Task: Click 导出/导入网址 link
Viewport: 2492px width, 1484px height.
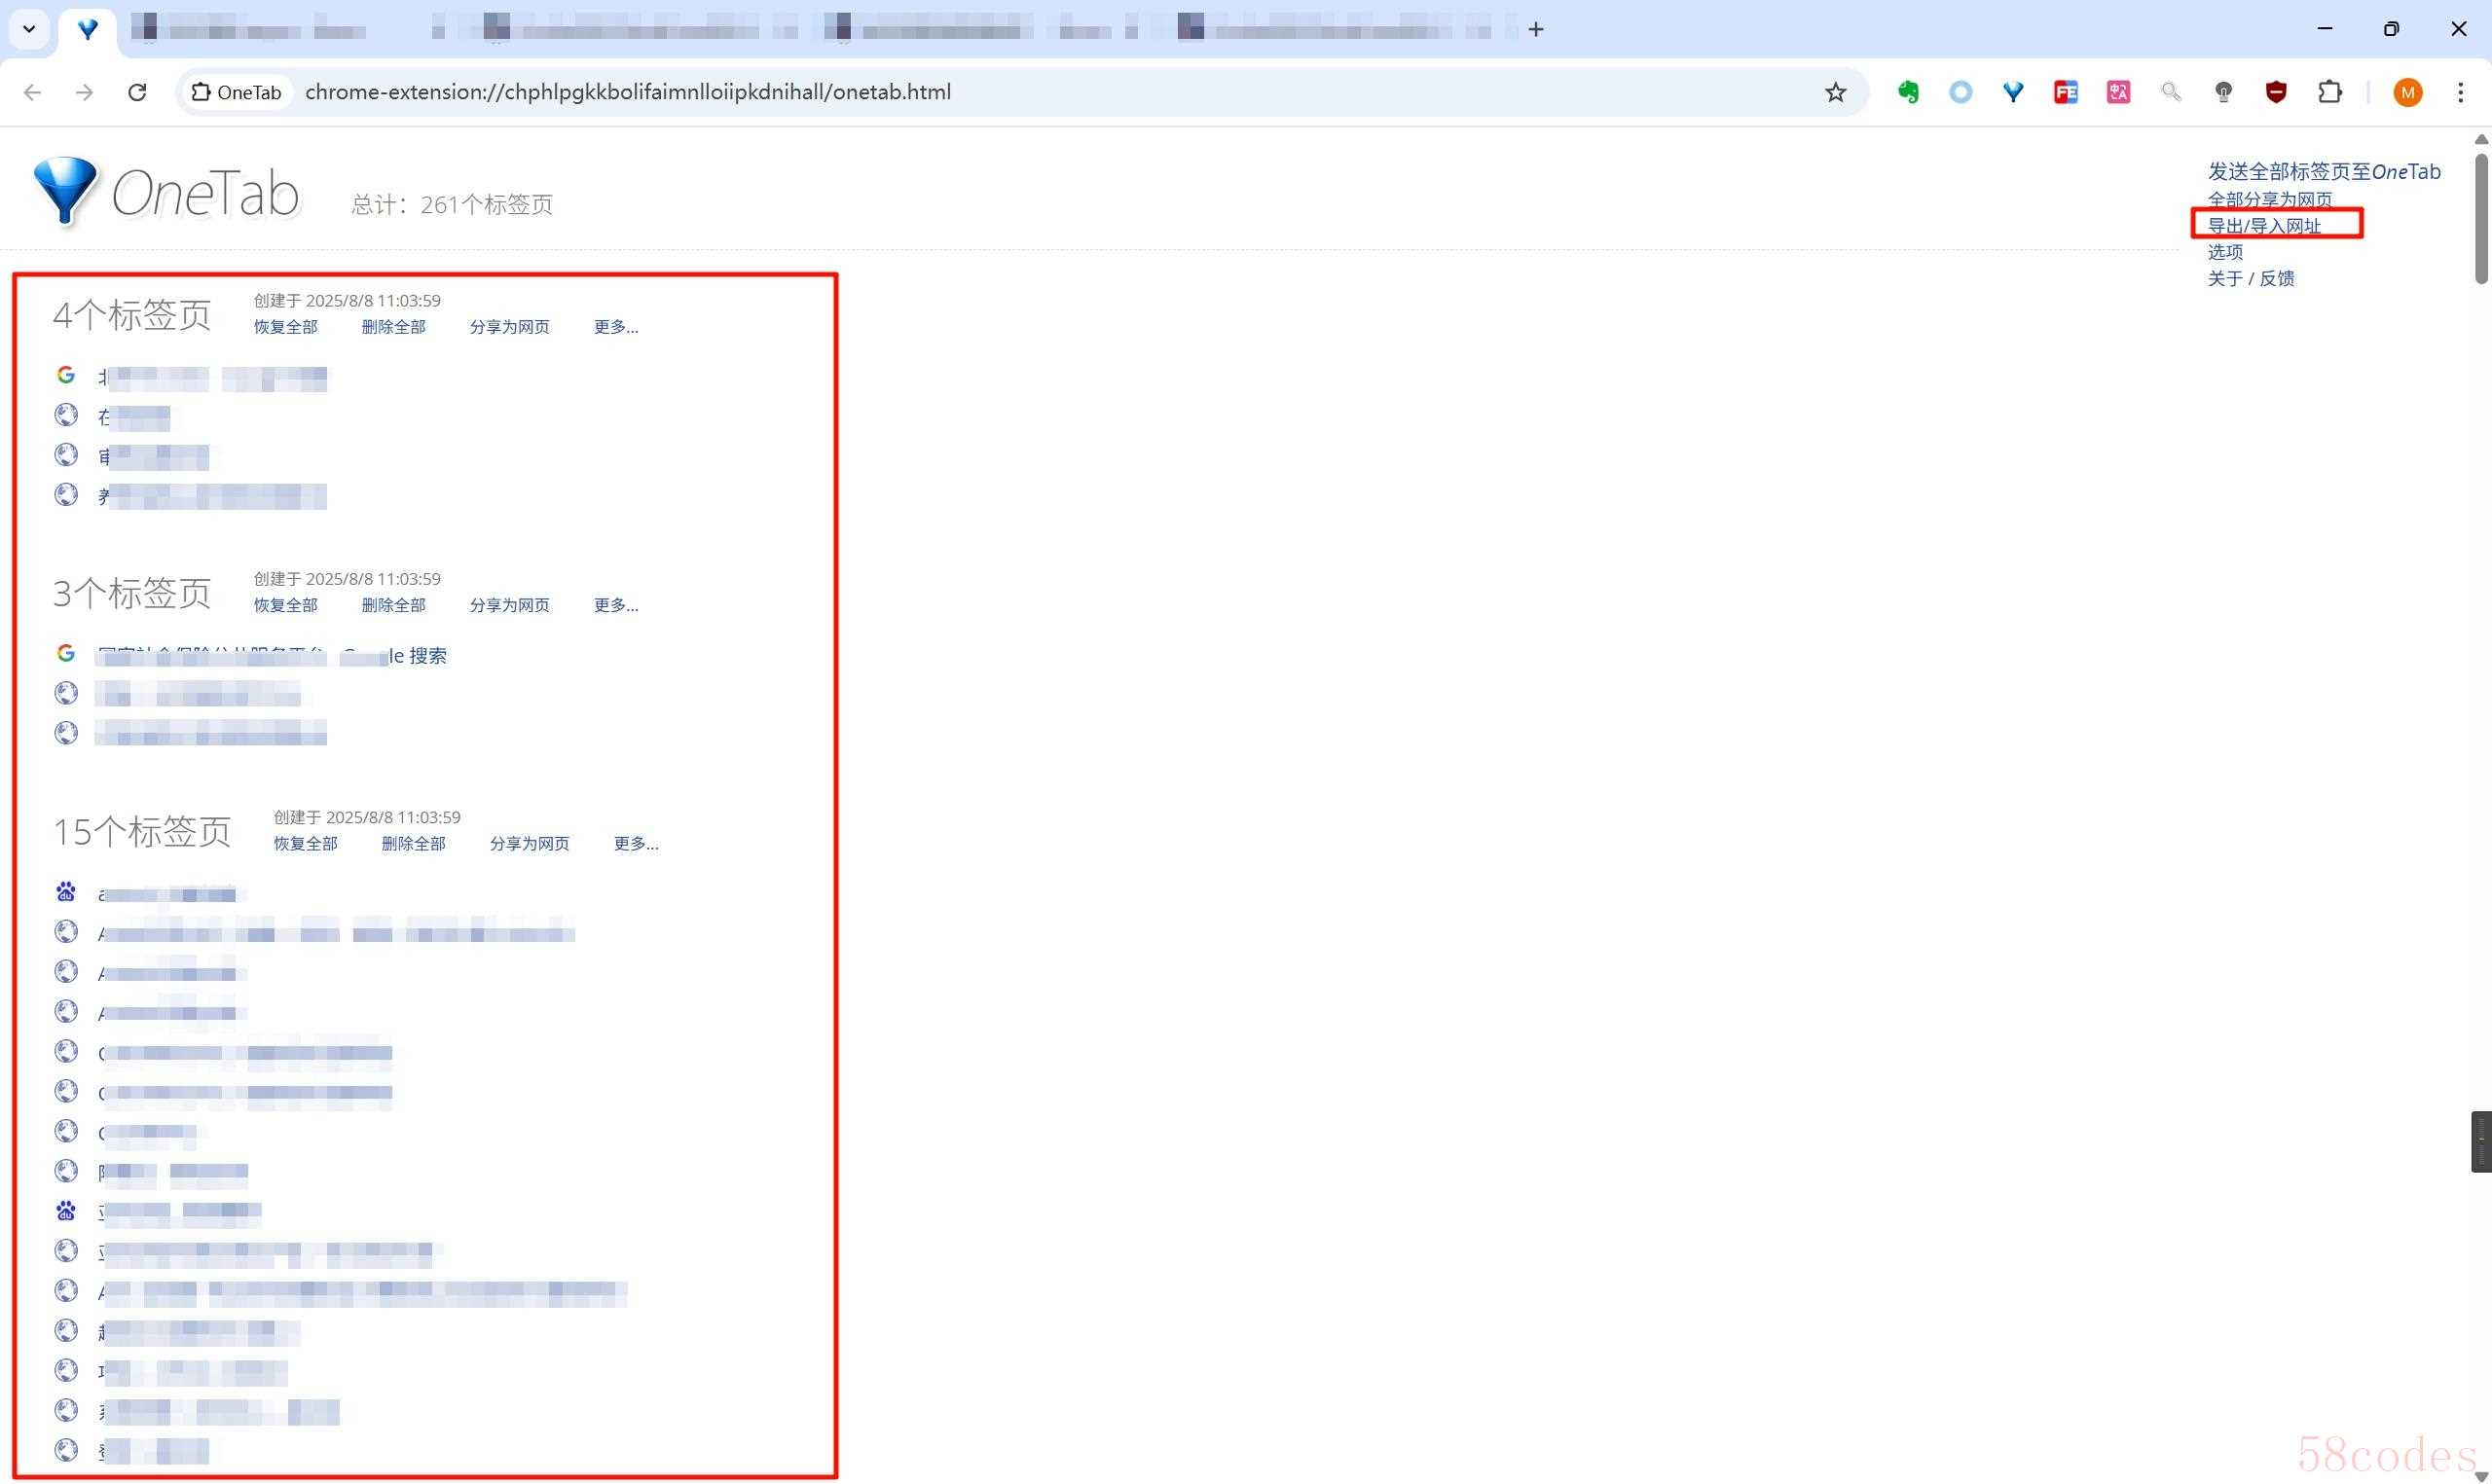Action: pyautogui.click(x=2264, y=225)
